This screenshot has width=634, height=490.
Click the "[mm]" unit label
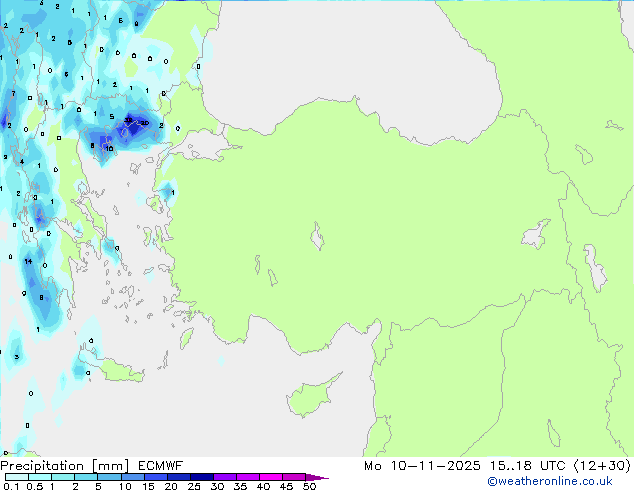[110, 466]
